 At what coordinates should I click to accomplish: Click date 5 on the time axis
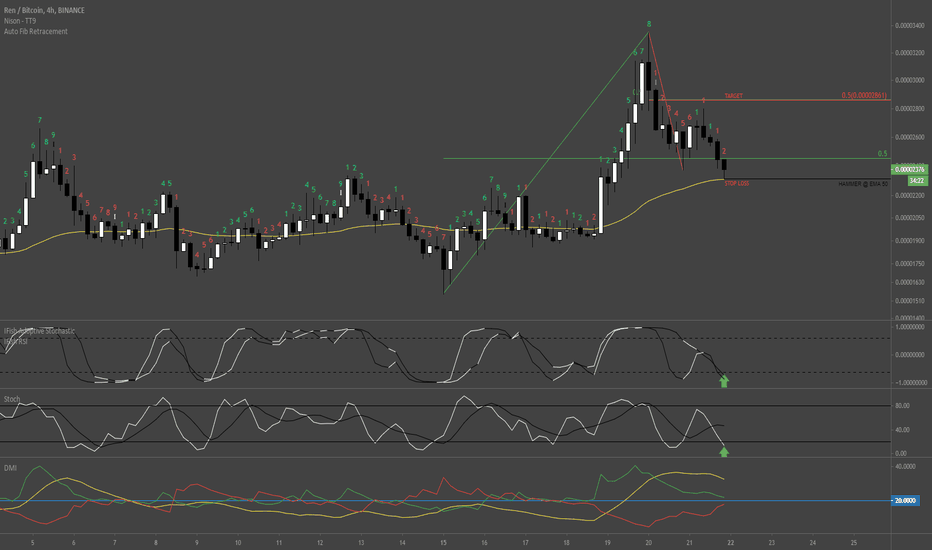33,542
